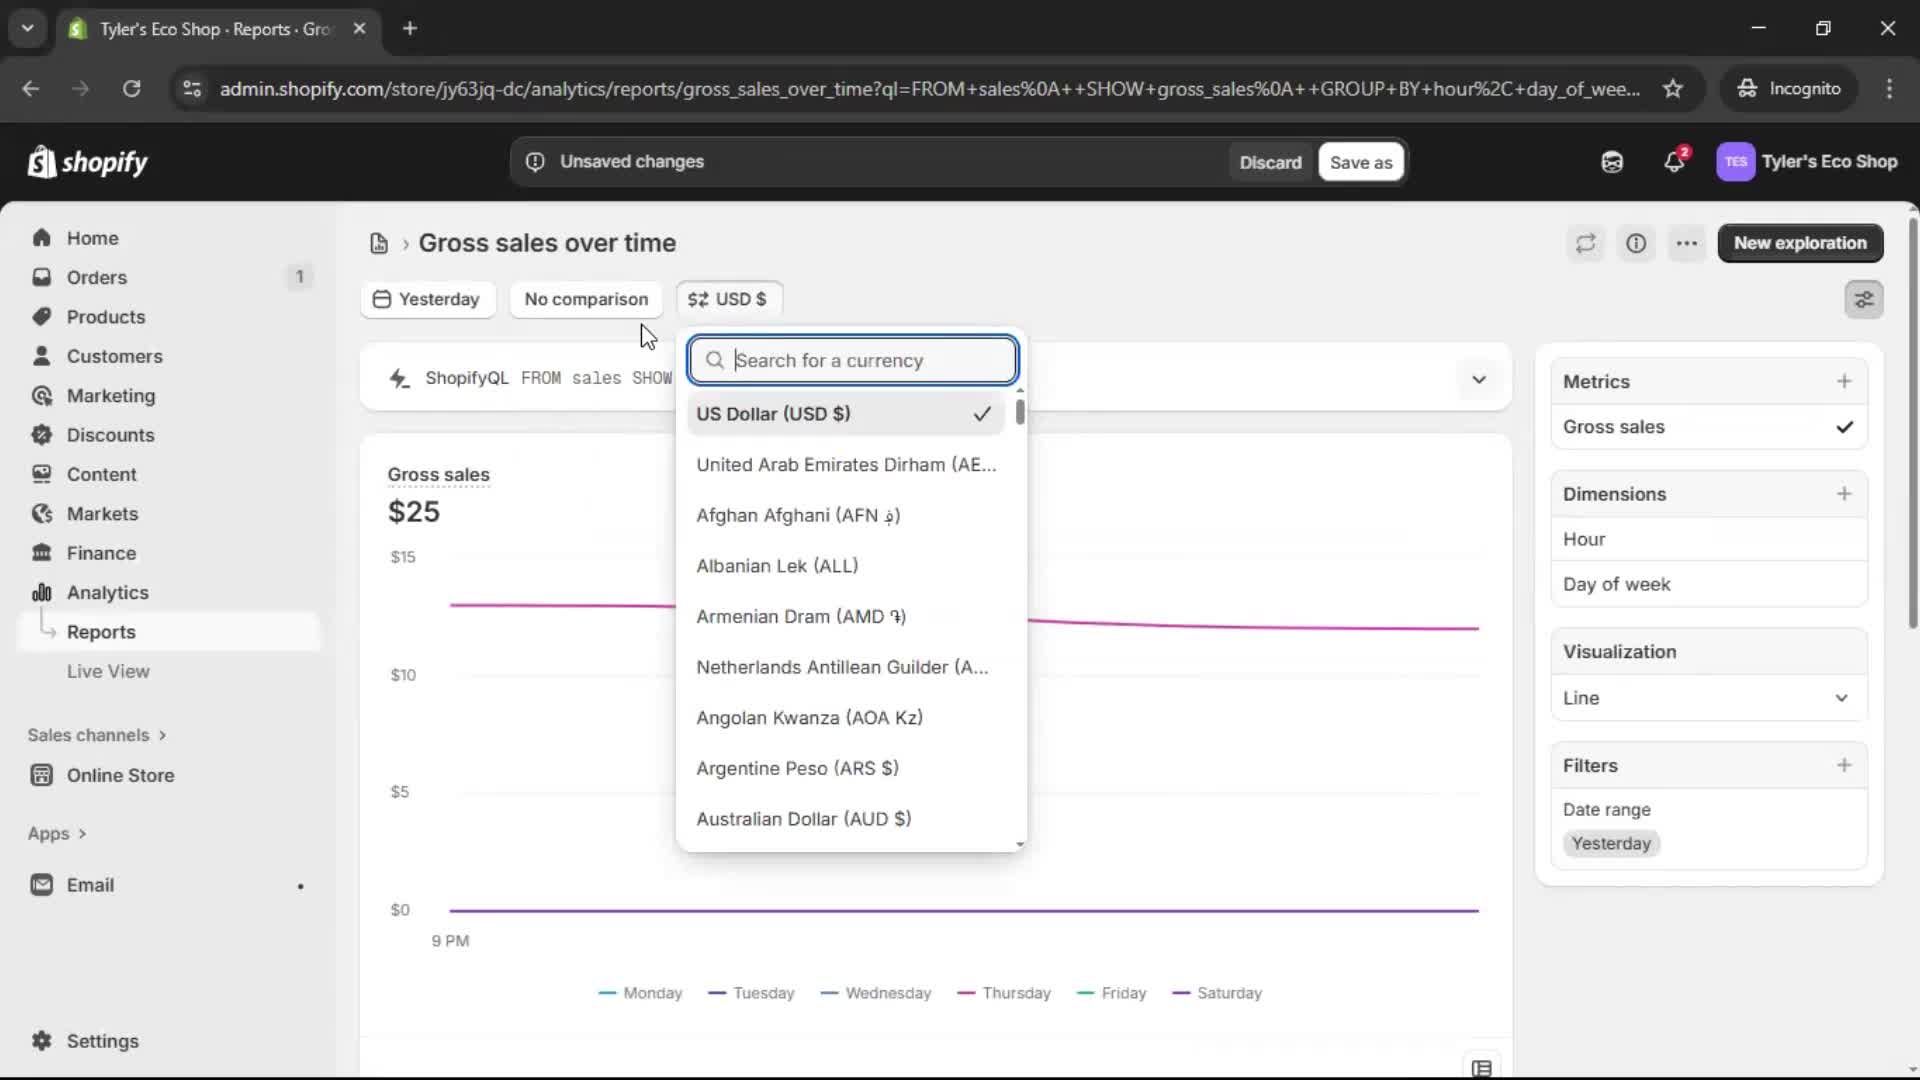The height and width of the screenshot is (1080, 1920).
Task: Click the notifications bell icon
Action: pos(1673,162)
